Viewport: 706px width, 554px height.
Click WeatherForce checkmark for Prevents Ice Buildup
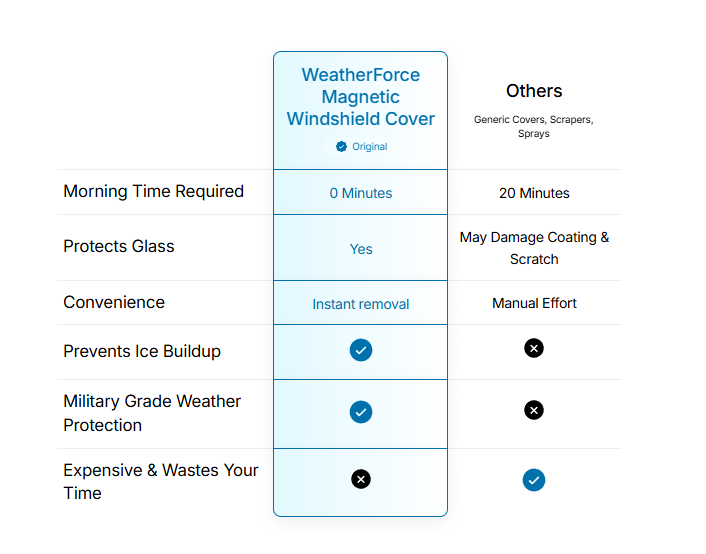(361, 350)
